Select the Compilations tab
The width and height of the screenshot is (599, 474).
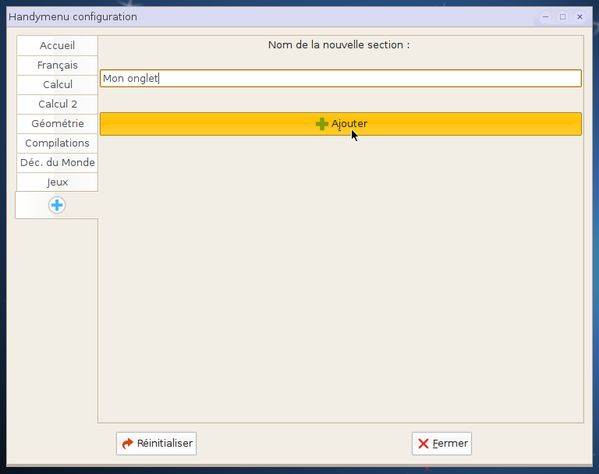[x=57, y=143]
